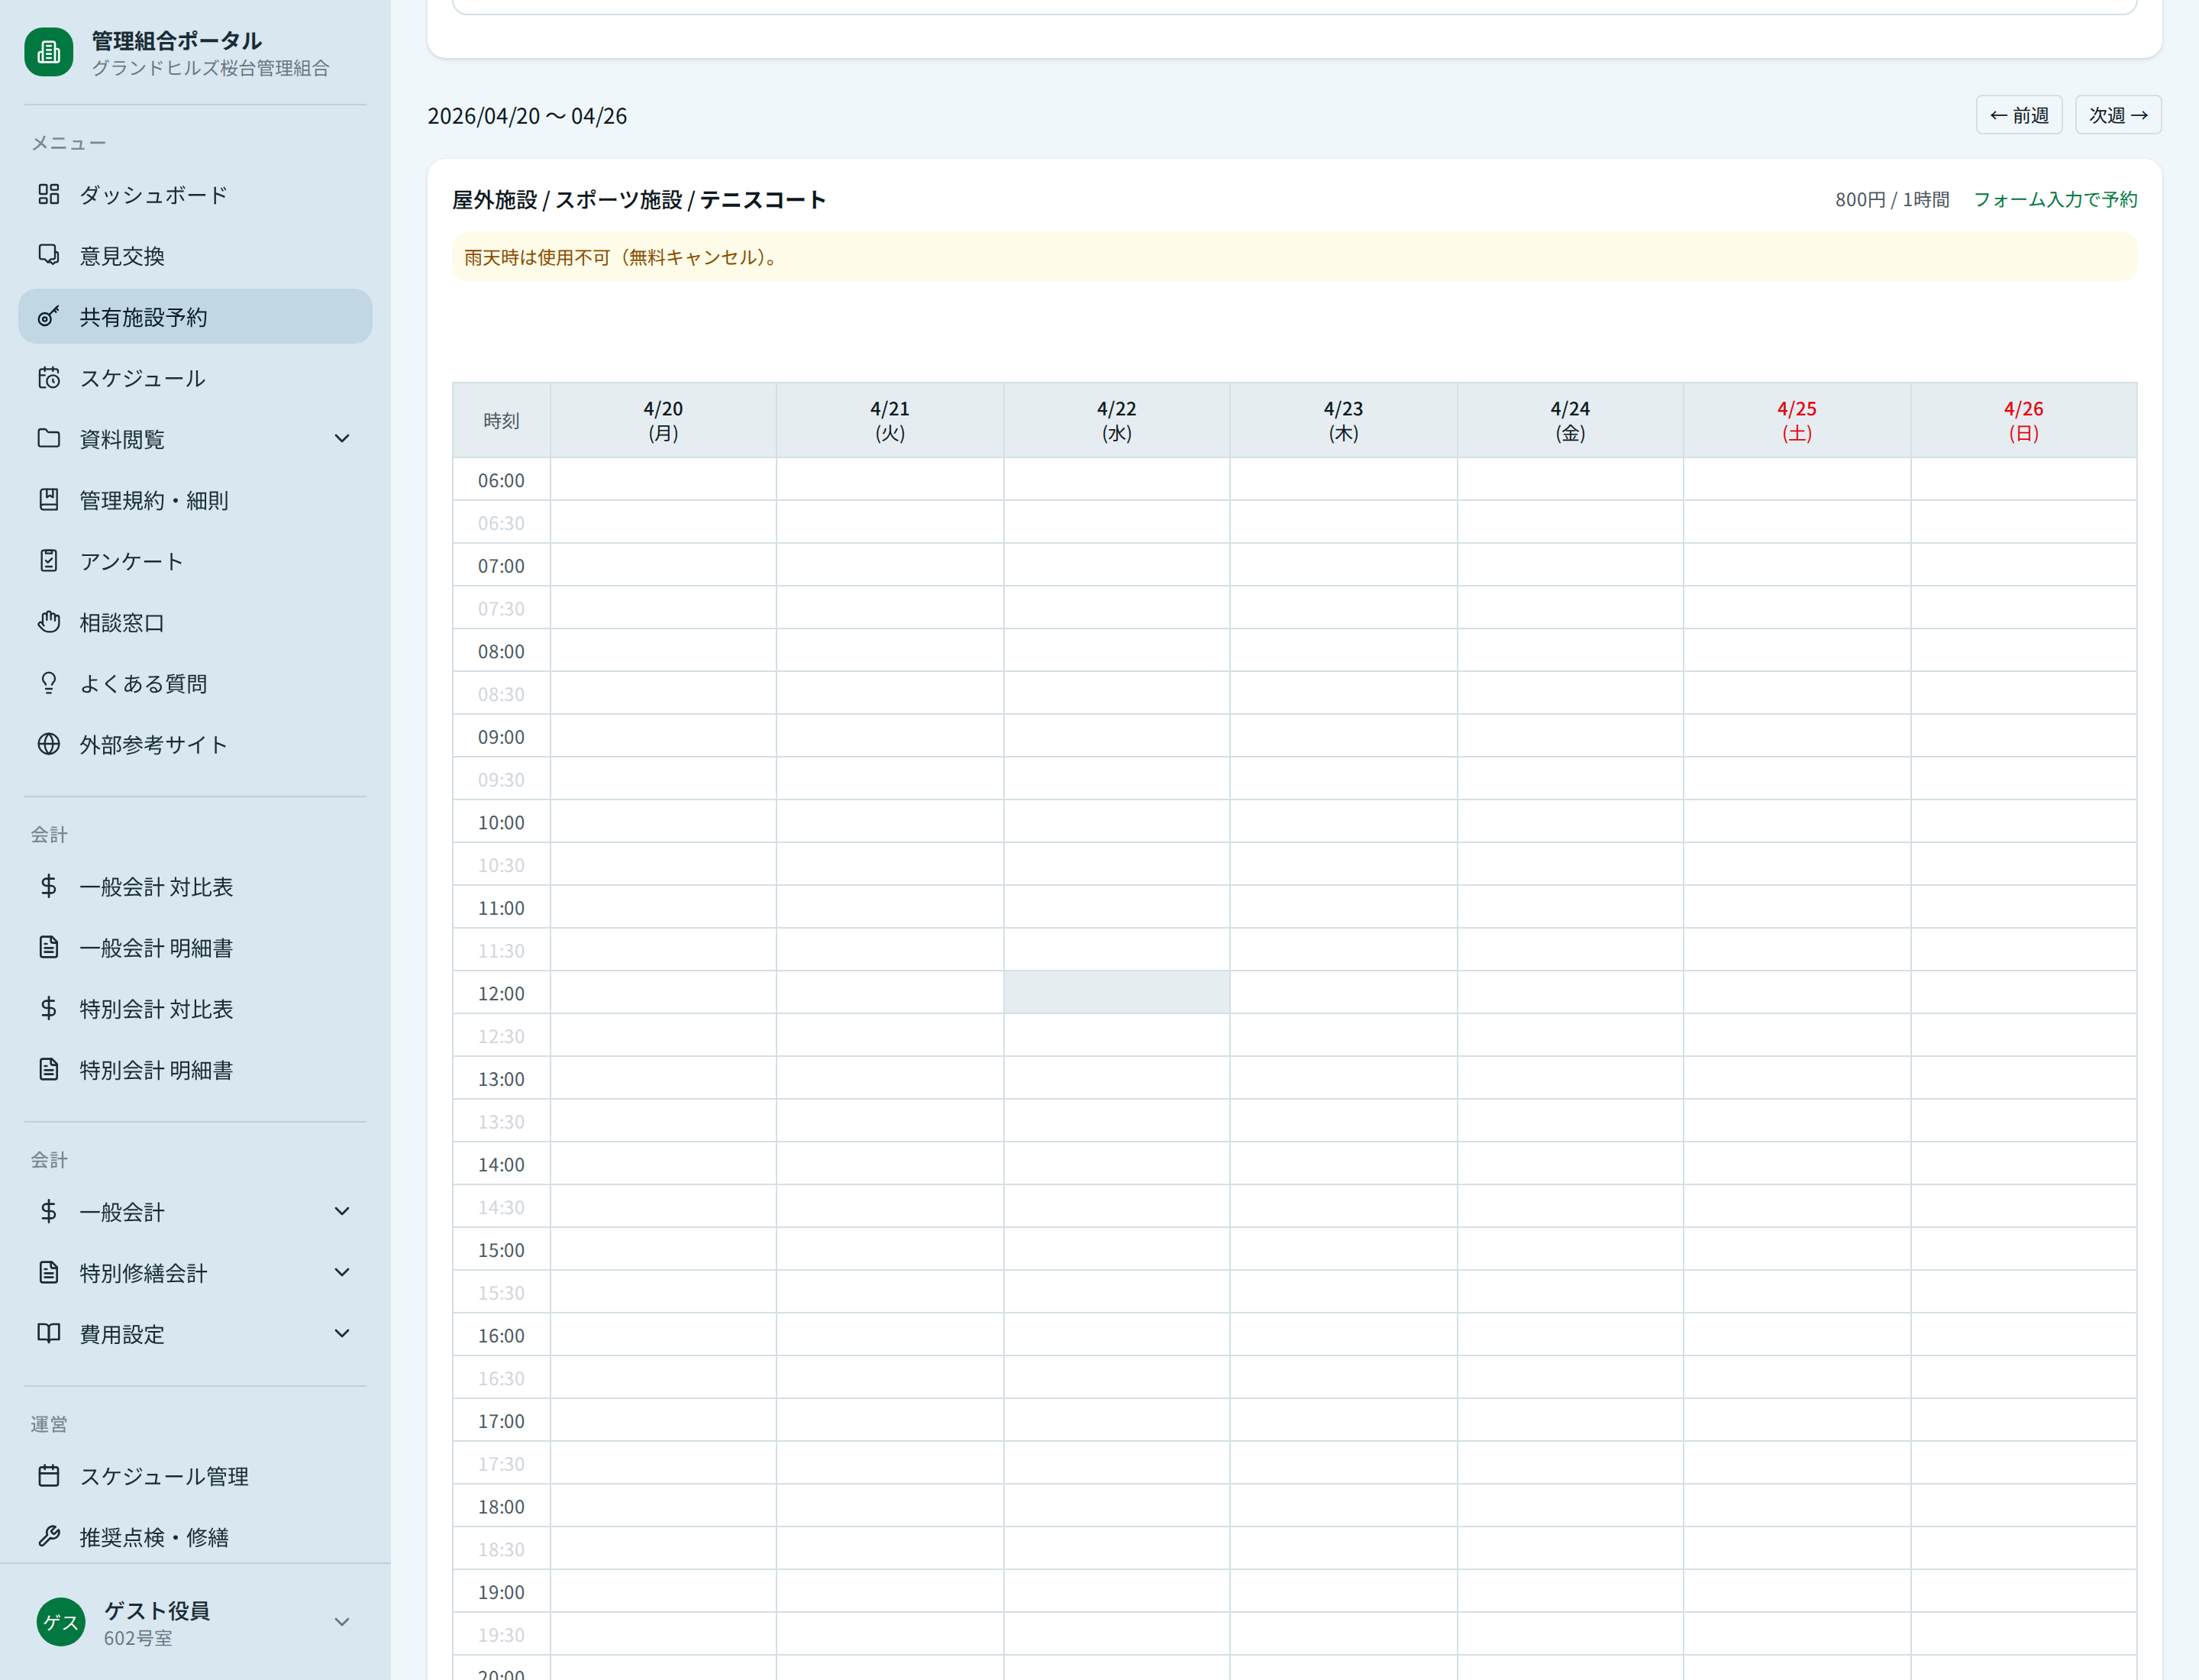Click the フォーム入力で予約 link
2199x1680 pixels.
pos(2054,199)
